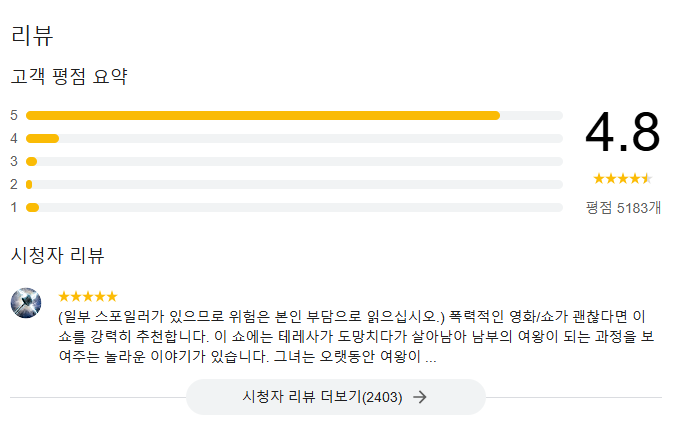Click the number 4 rating row label
This screenshot has height=427, width=699.
tap(14, 138)
